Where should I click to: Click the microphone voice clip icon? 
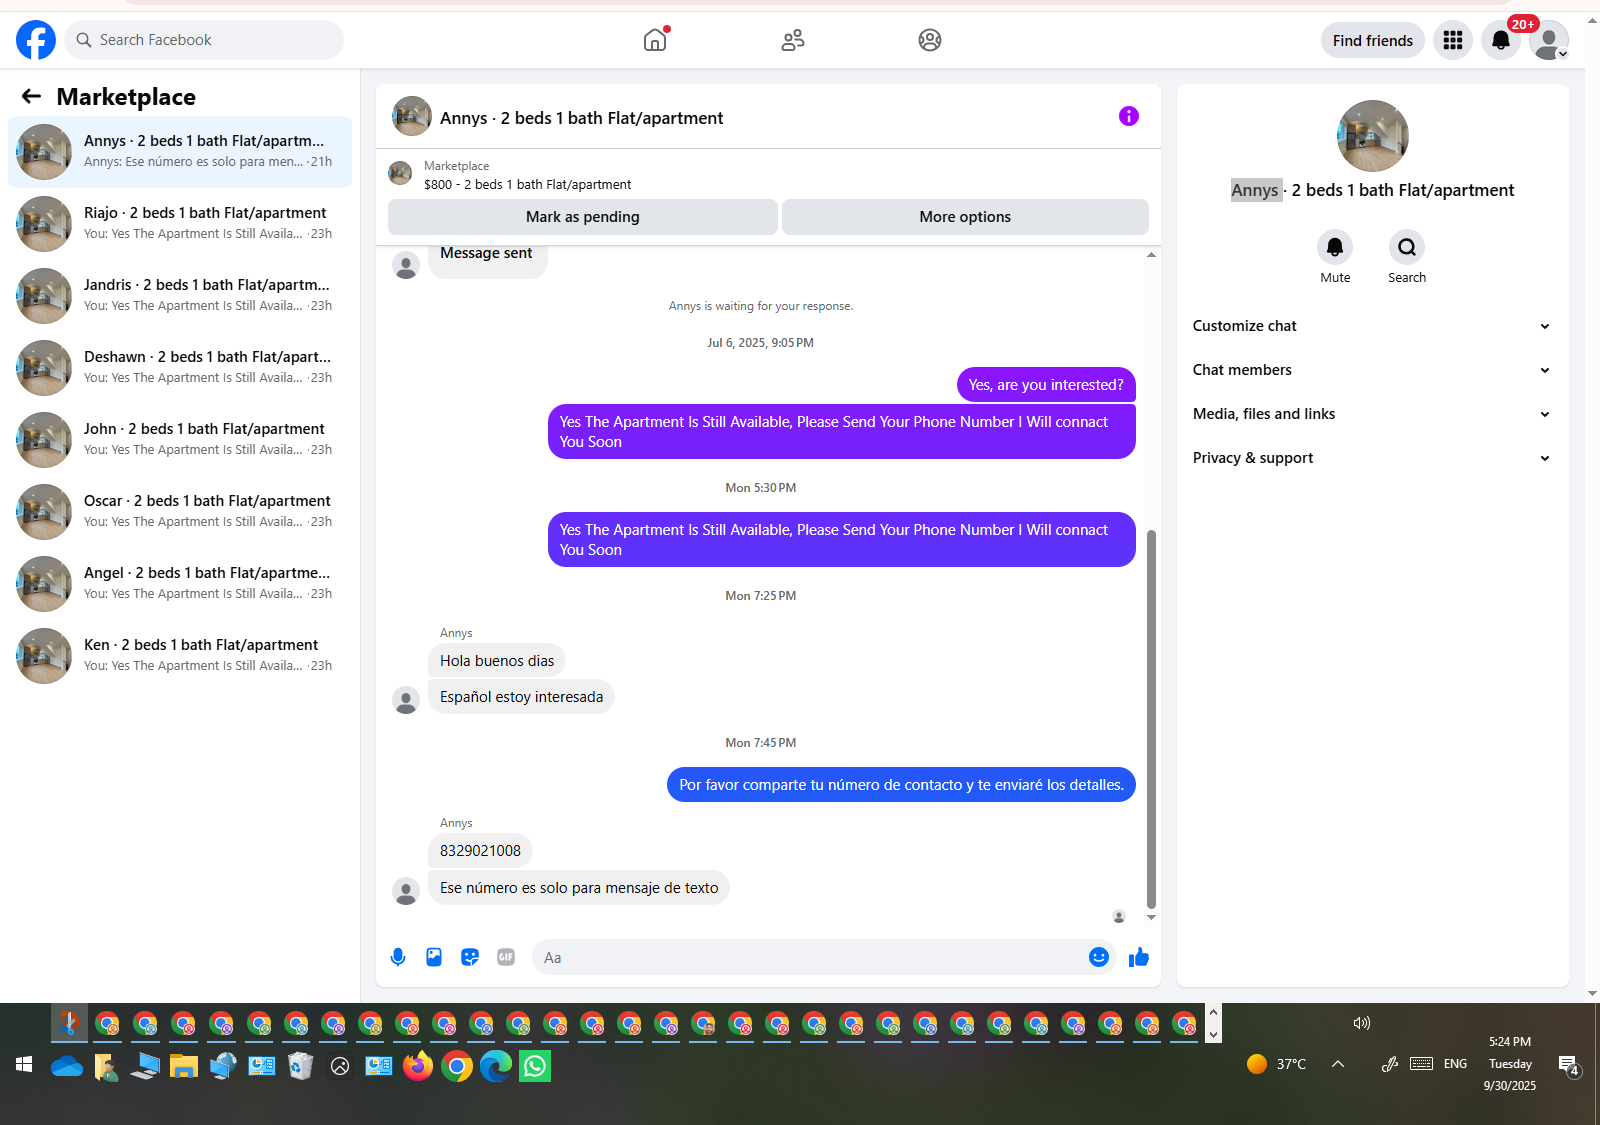398,957
